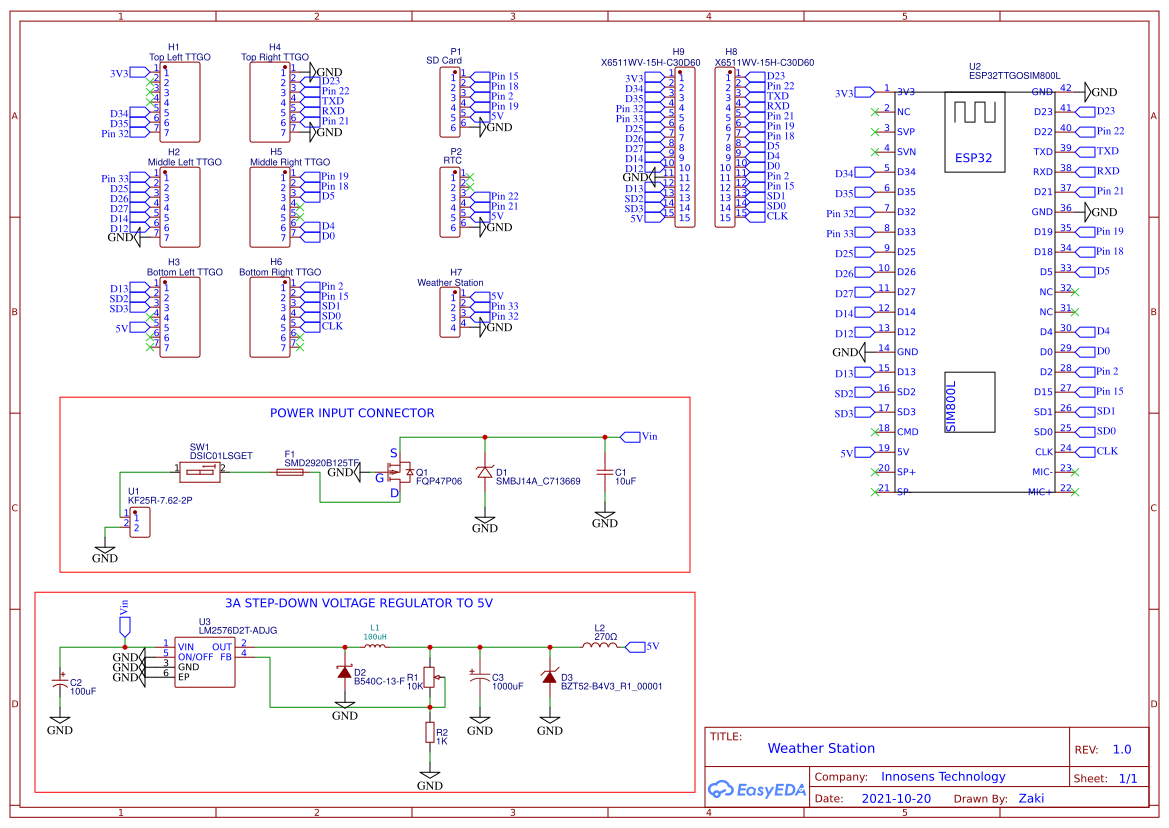Click diode D1 SMBJ14A symbol

click(485, 470)
